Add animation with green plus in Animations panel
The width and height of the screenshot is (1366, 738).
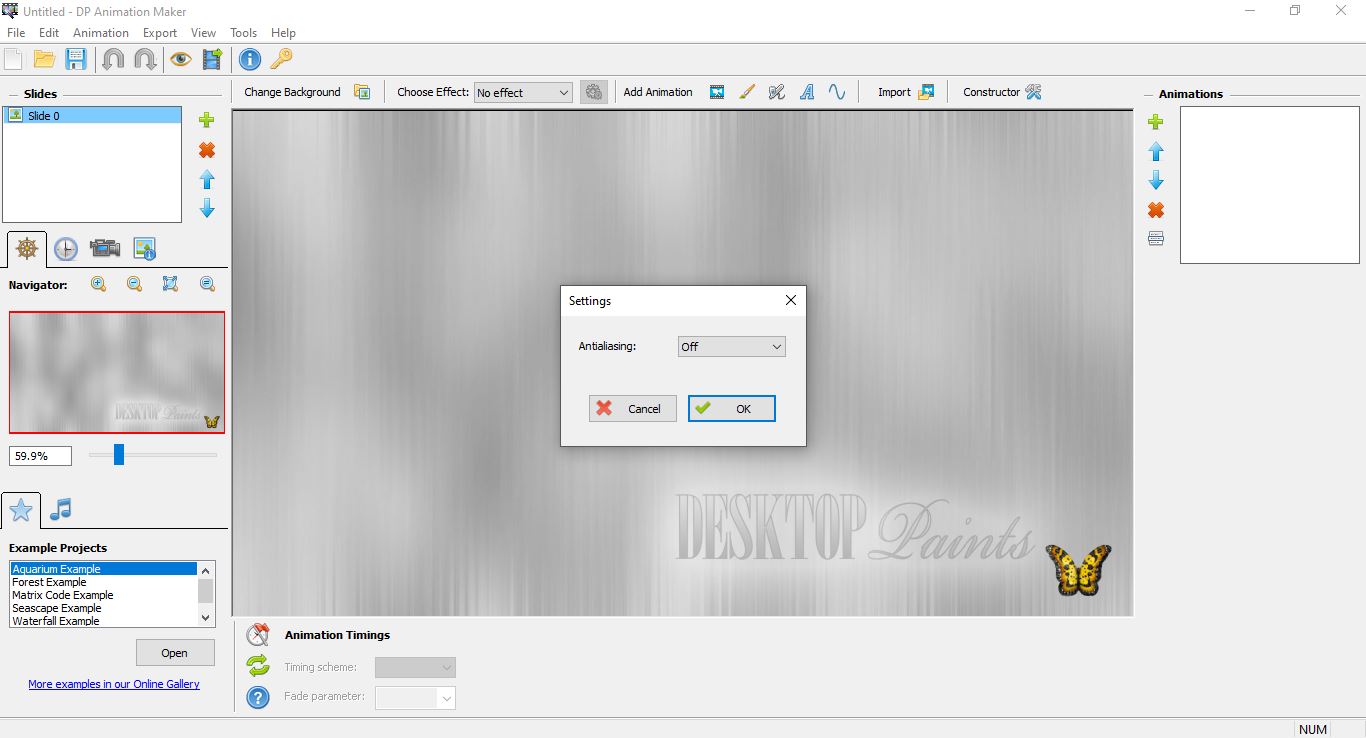1156,122
